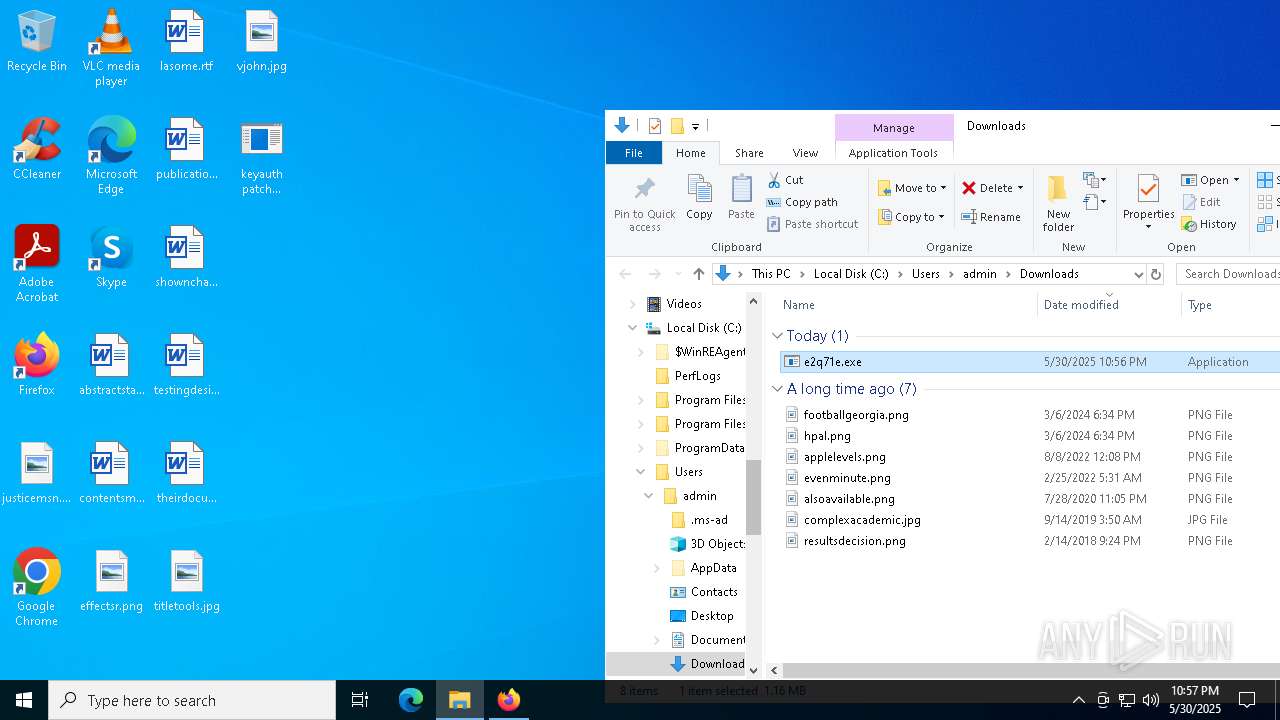Viewport: 1280px width, 720px height.
Task: Select CCleaner desktop icon
Action: [x=37, y=149]
